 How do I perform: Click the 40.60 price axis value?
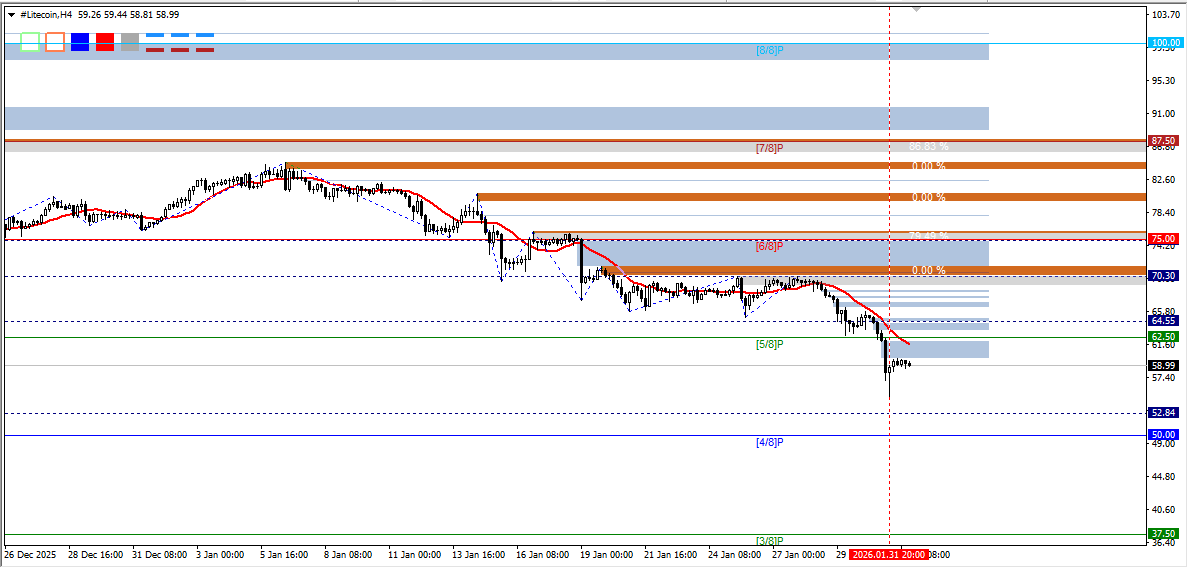point(1164,509)
